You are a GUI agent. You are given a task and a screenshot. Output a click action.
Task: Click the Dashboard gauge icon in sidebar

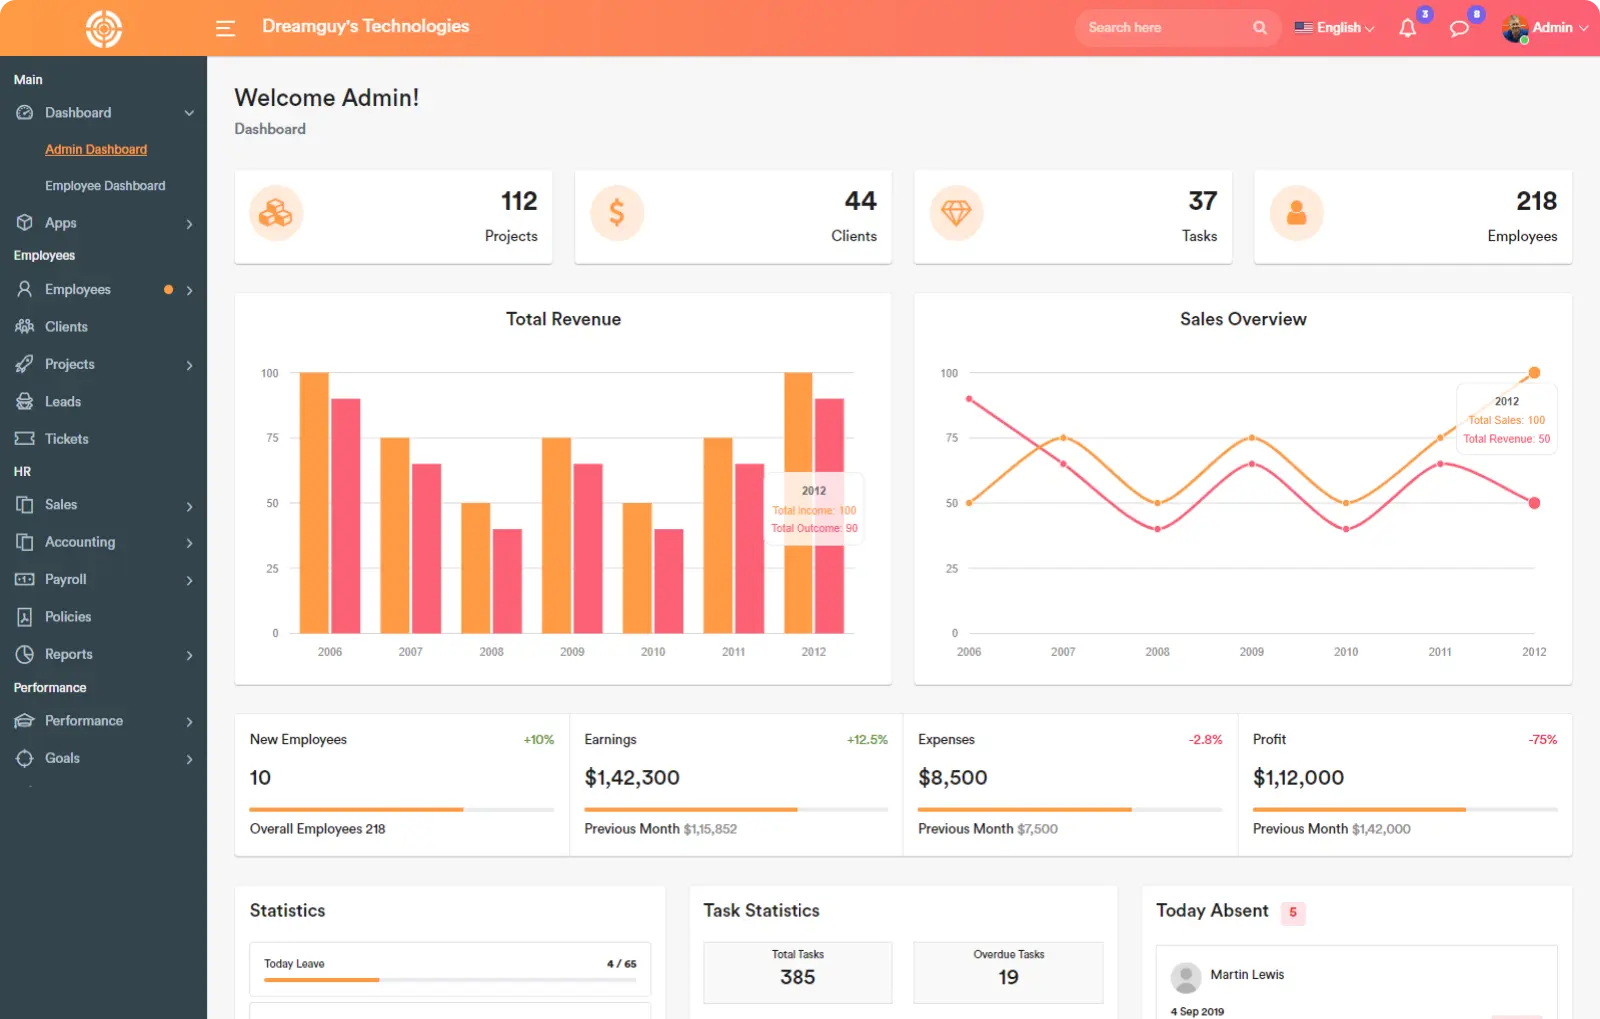click(x=25, y=113)
